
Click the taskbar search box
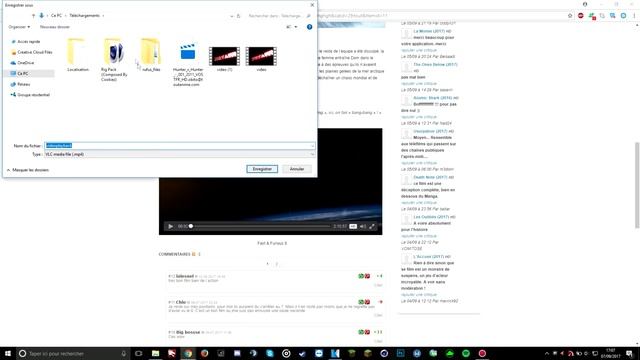[x=73, y=353]
